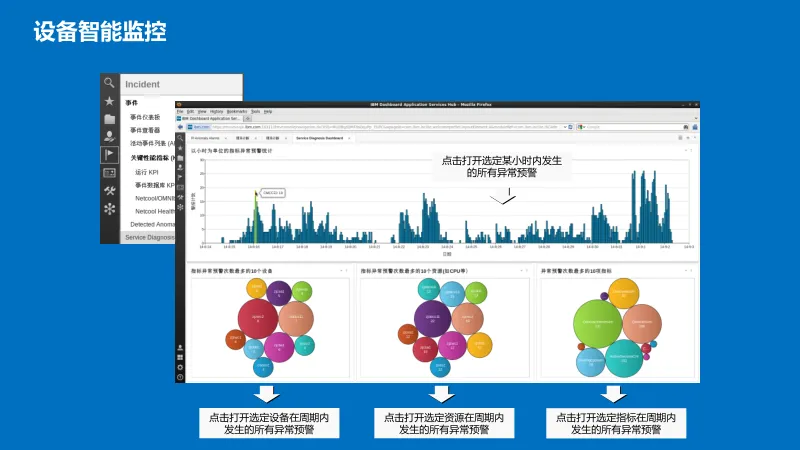Open the Bookmarks menu in Firefox
The image size is (800, 450).
(237, 111)
